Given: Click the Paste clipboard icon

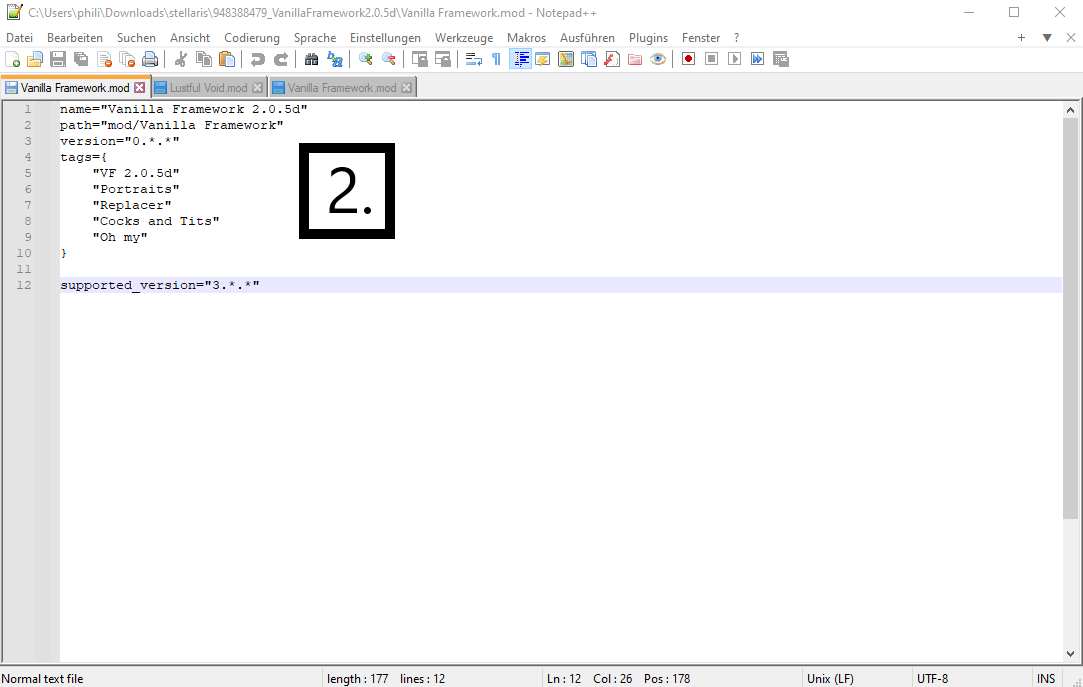Looking at the screenshot, I should point(227,59).
